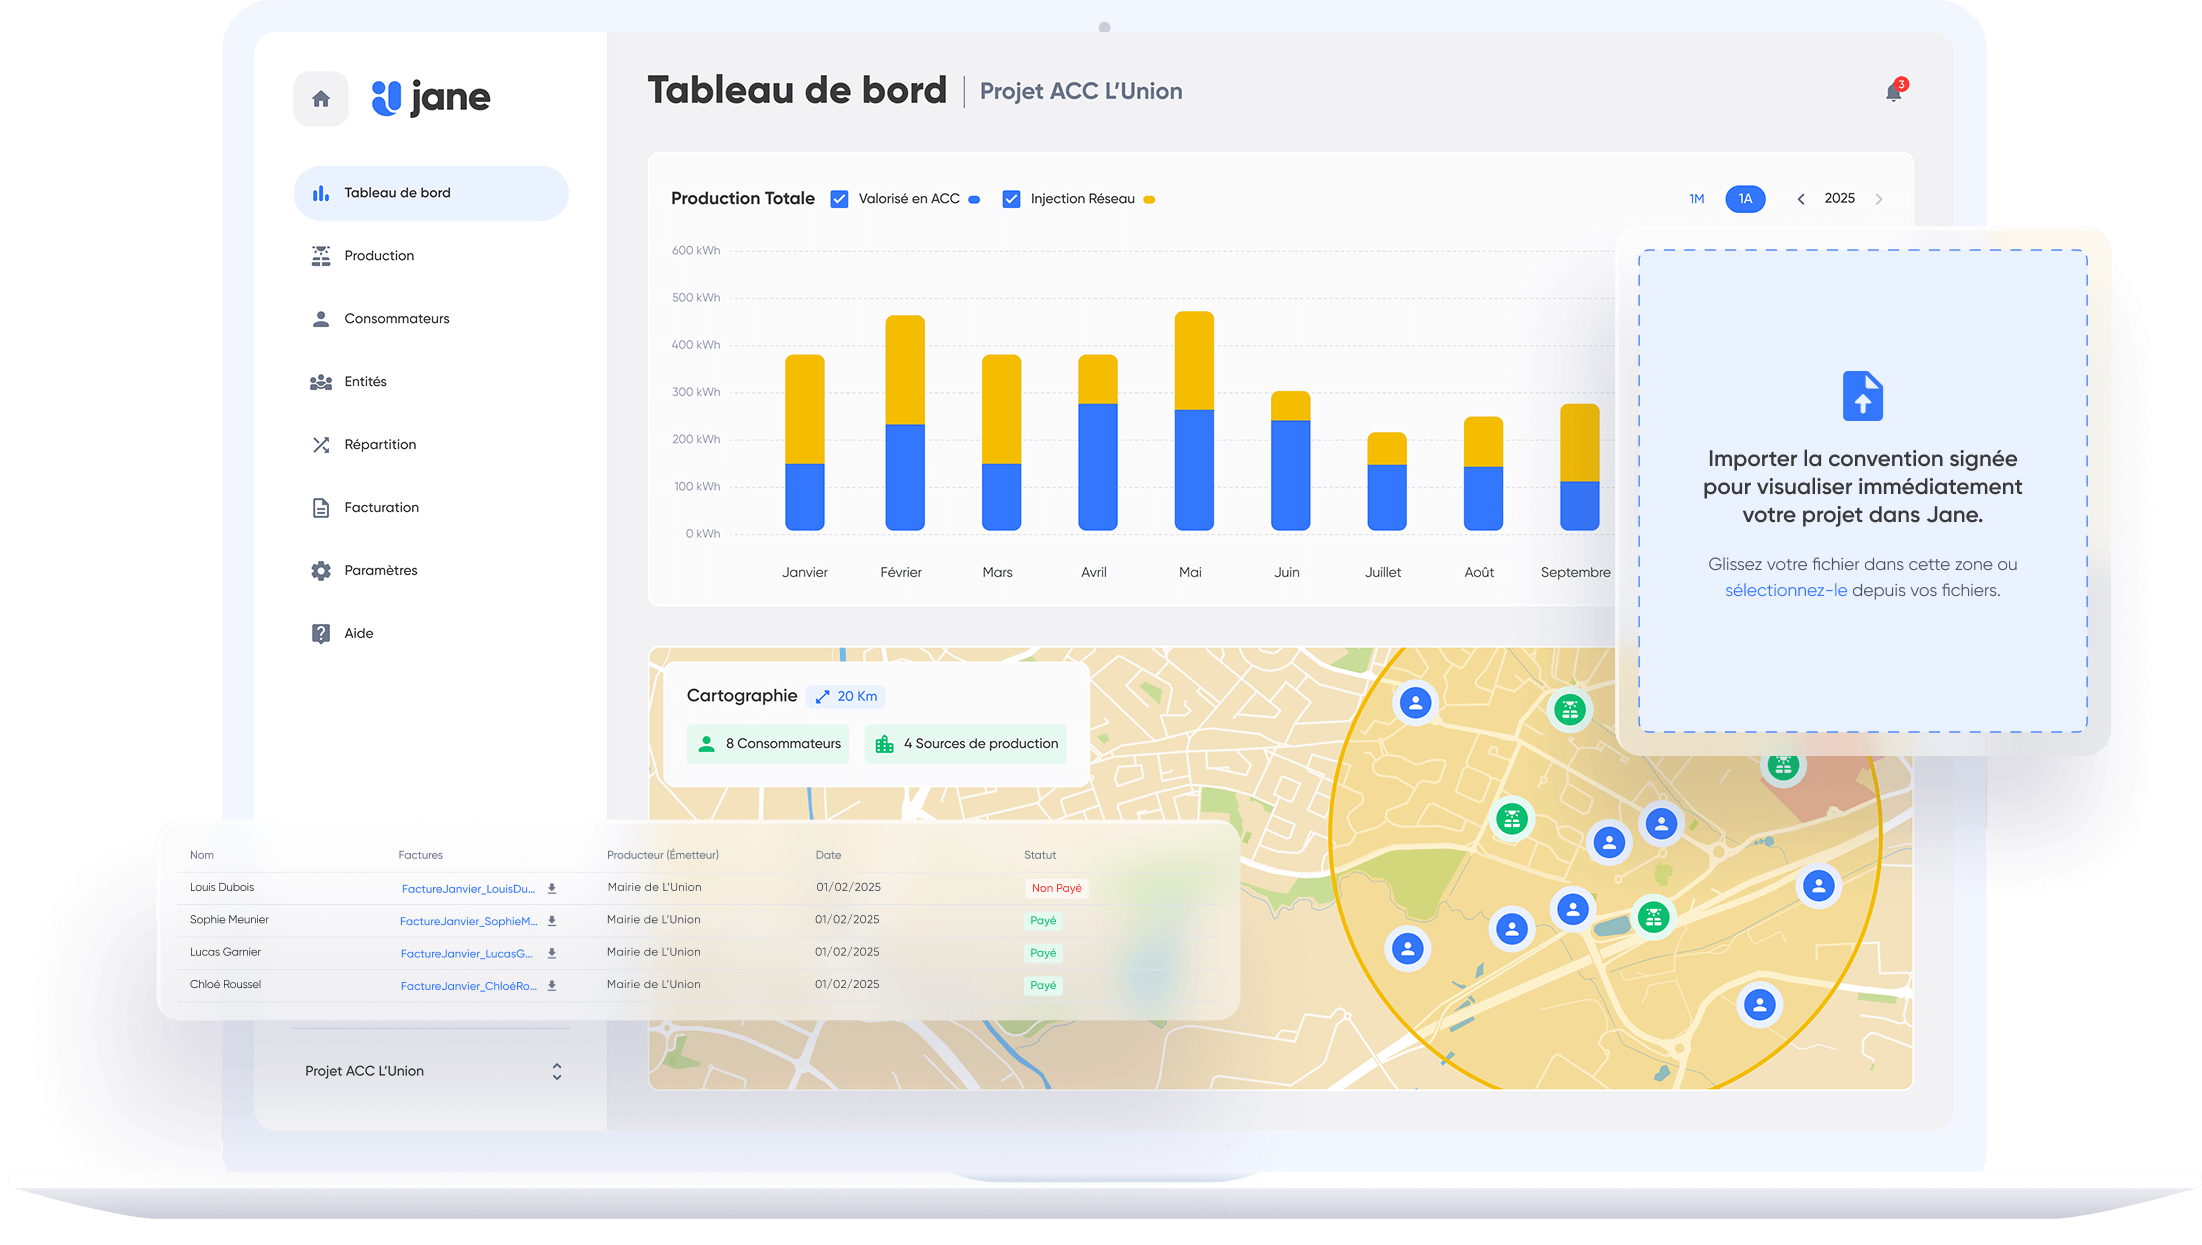Click the Paramètres gear icon

(320, 570)
